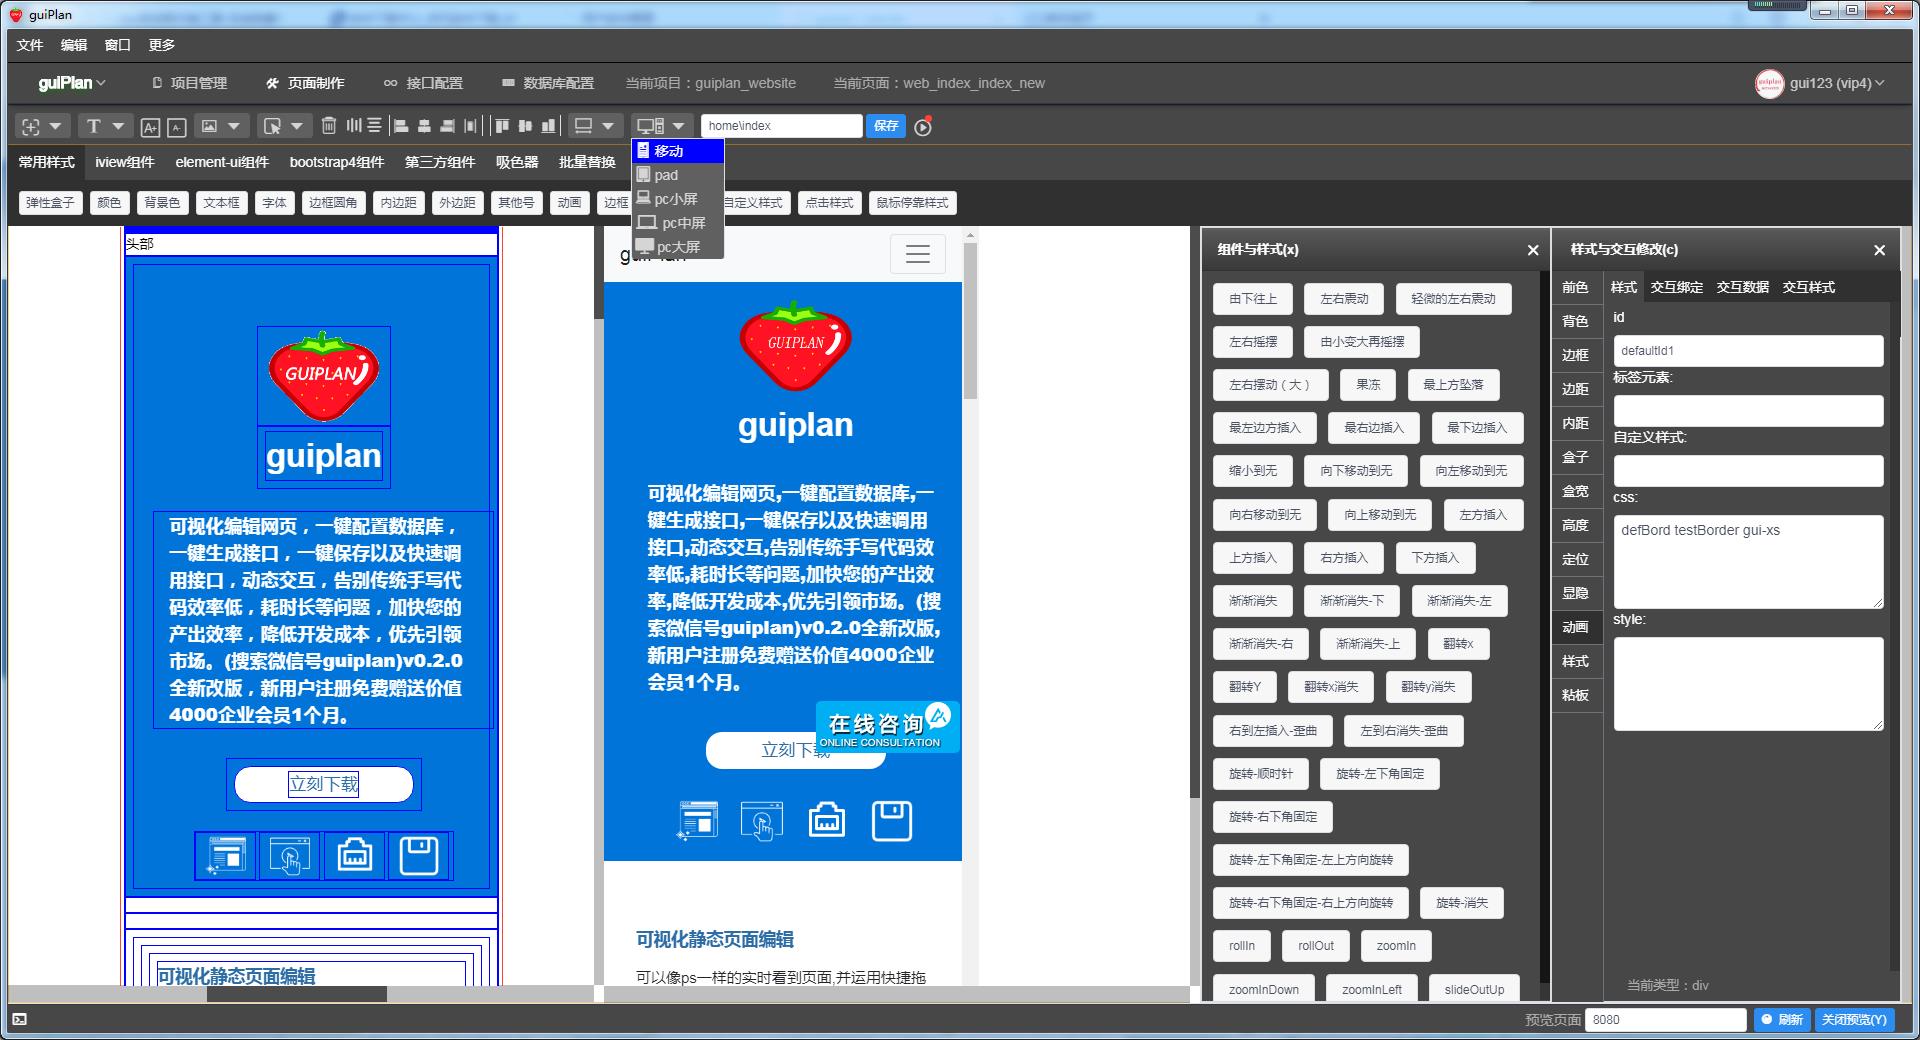
Task: Click the hamburger menu icon on the mobile preview
Action: click(x=917, y=254)
